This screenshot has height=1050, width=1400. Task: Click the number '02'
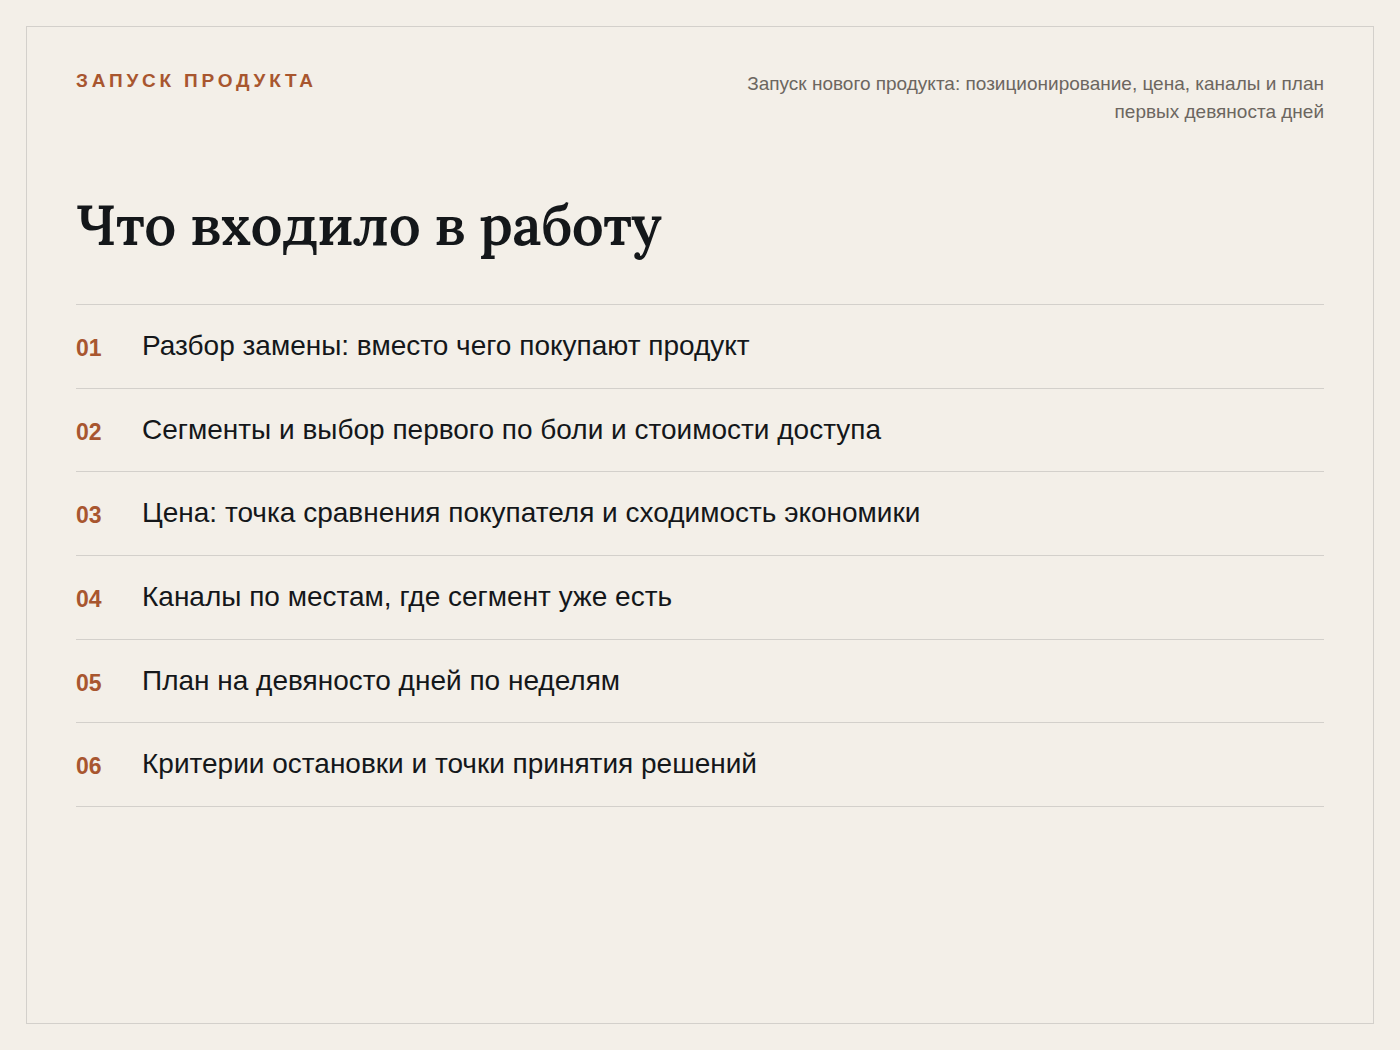coord(89,432)
